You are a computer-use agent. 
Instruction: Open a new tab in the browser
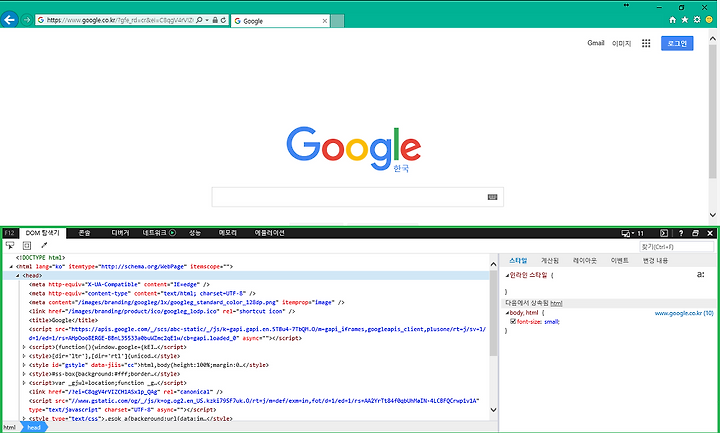tap(338, 21)
